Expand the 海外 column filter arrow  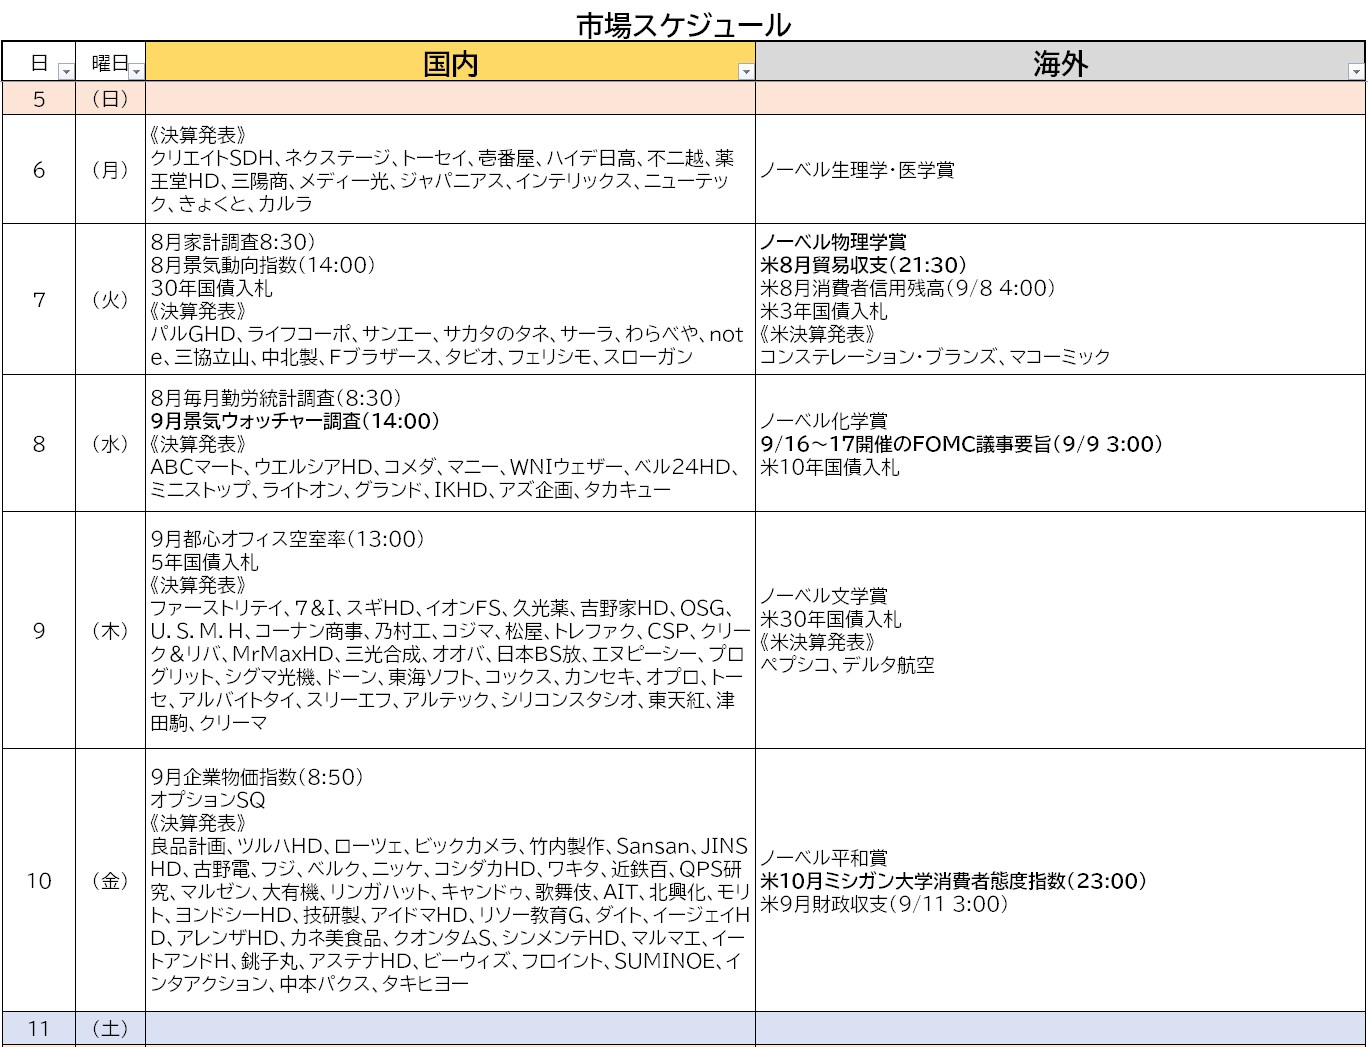click(x=1355, y=72)
